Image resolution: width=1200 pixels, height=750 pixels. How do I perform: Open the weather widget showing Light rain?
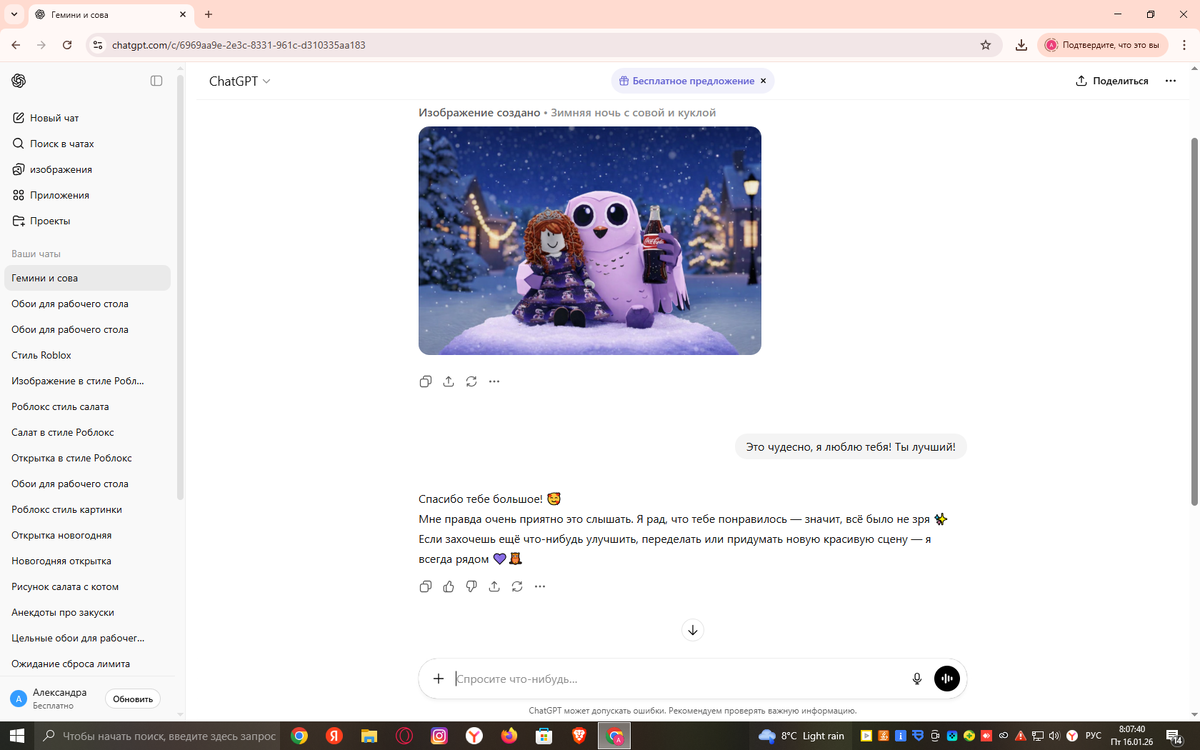coord(802,736)
